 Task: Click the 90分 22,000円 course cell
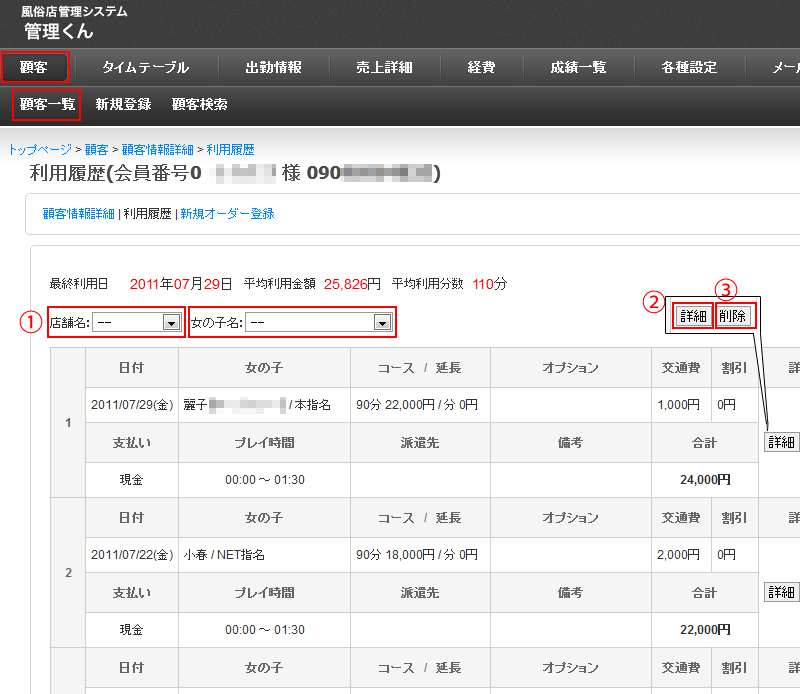[x=420, y=405]
